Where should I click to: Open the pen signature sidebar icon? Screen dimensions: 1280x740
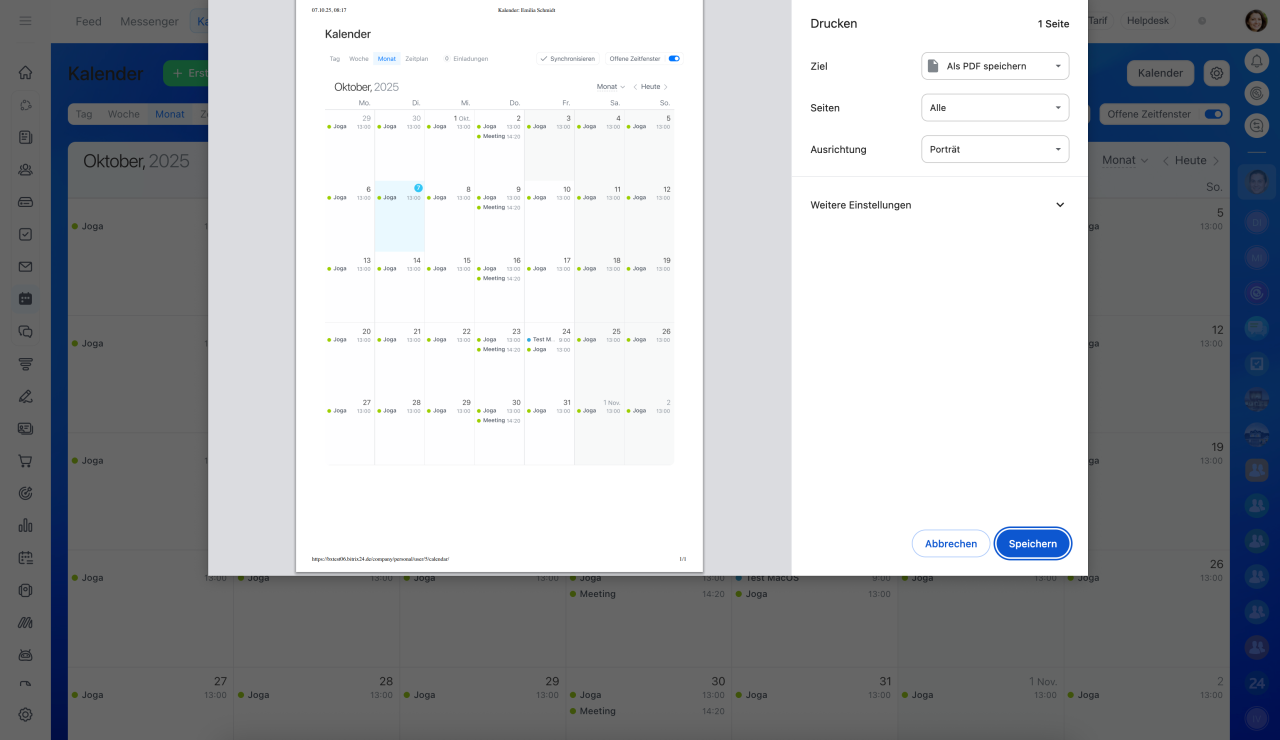pos(26,396)
